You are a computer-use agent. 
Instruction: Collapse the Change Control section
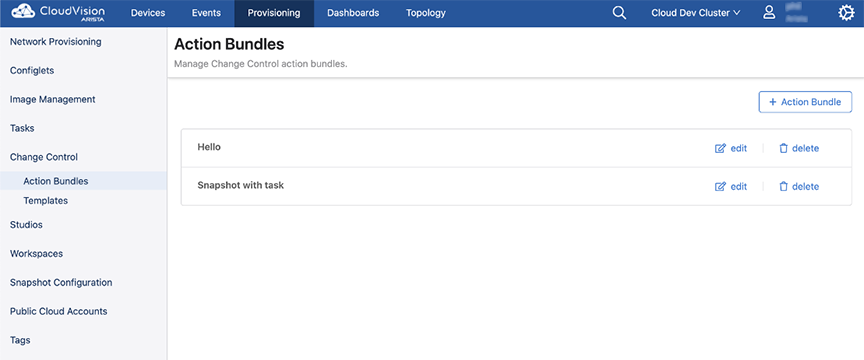(x=44, y=157)
